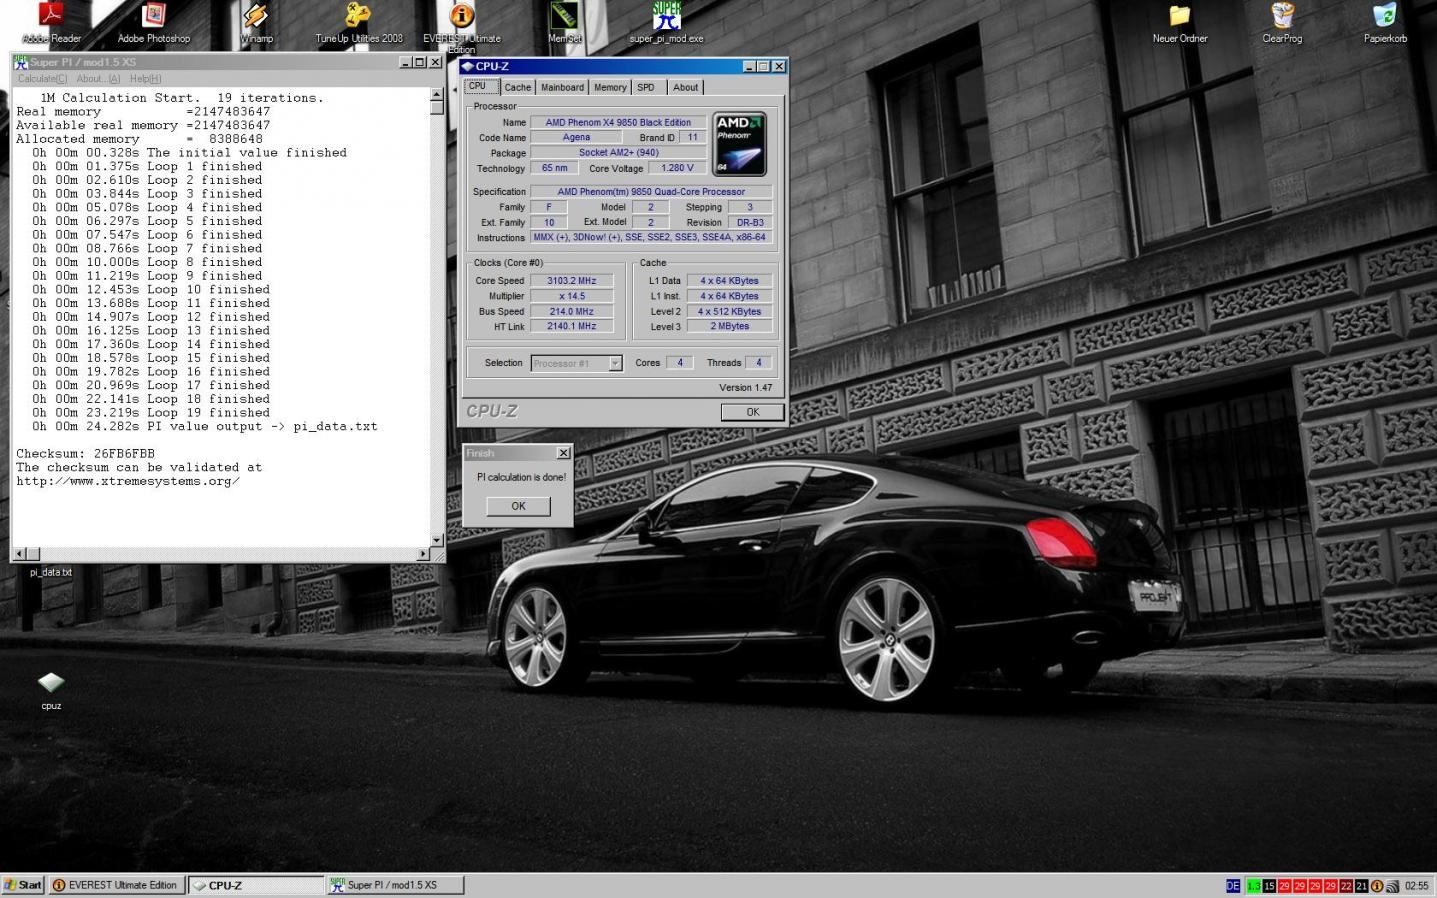Click OK button in CPU-Z window

coord(753,412)
